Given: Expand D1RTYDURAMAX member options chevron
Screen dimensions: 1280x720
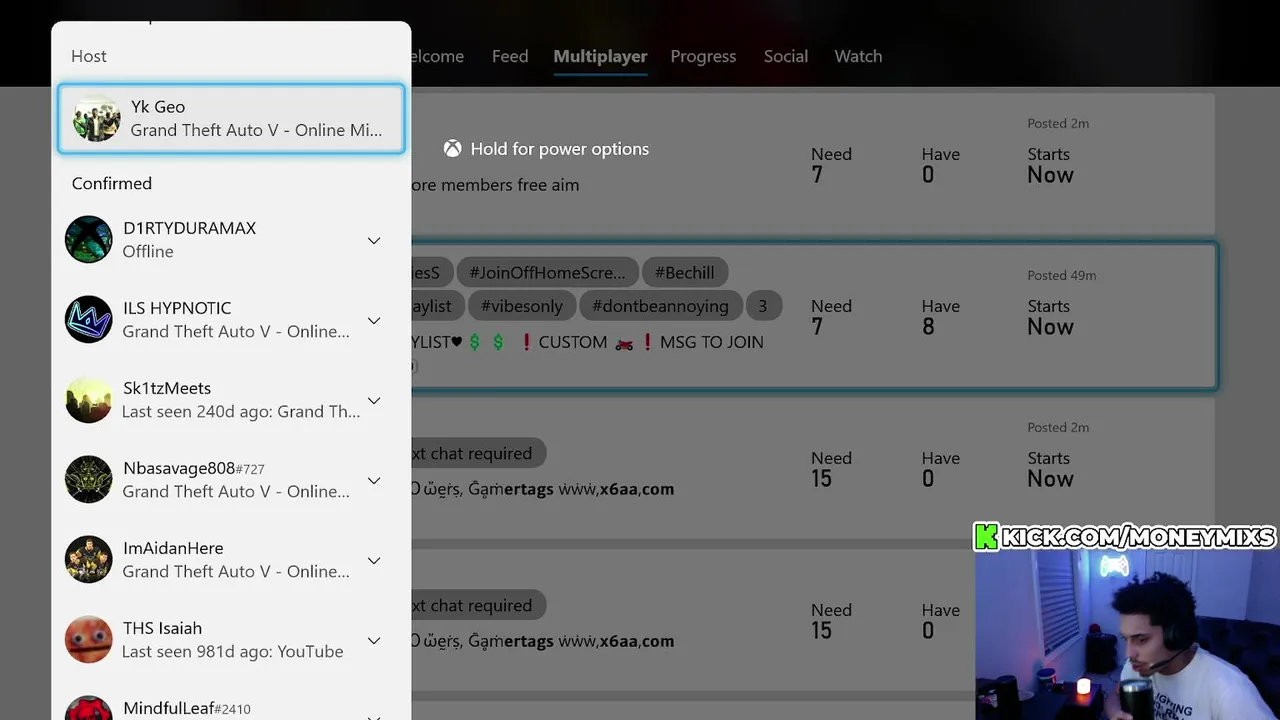Looking at the screenshot, I should pos(374,241).
